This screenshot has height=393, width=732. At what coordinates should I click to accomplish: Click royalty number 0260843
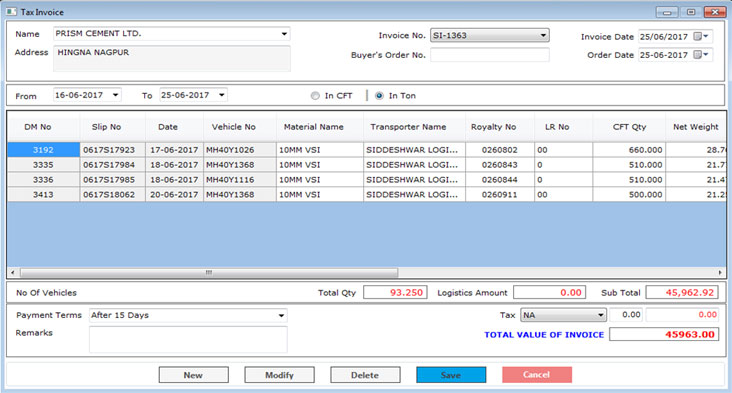pyautogui.click(x=500, y=165)
